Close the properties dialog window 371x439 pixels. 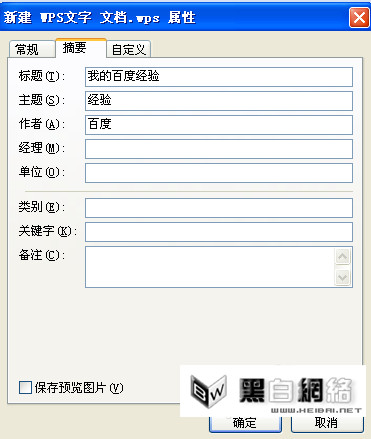(359, 17)
